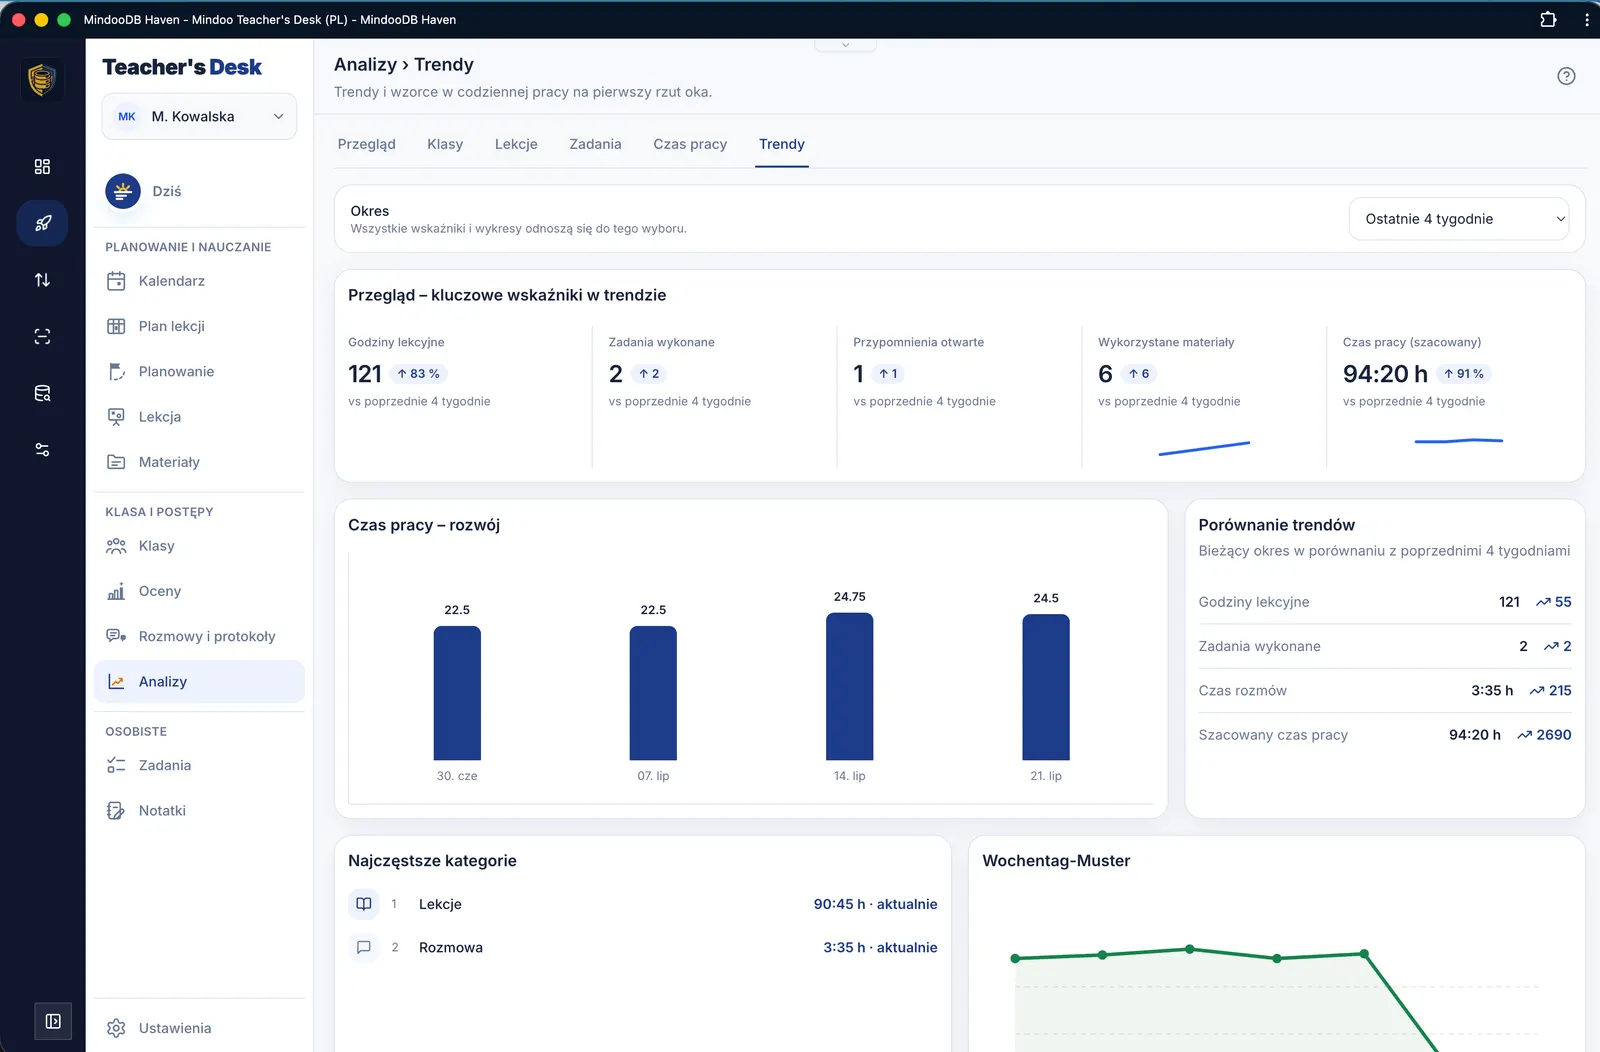Expand the collapsed header chevron at the top

click(845, 45)
